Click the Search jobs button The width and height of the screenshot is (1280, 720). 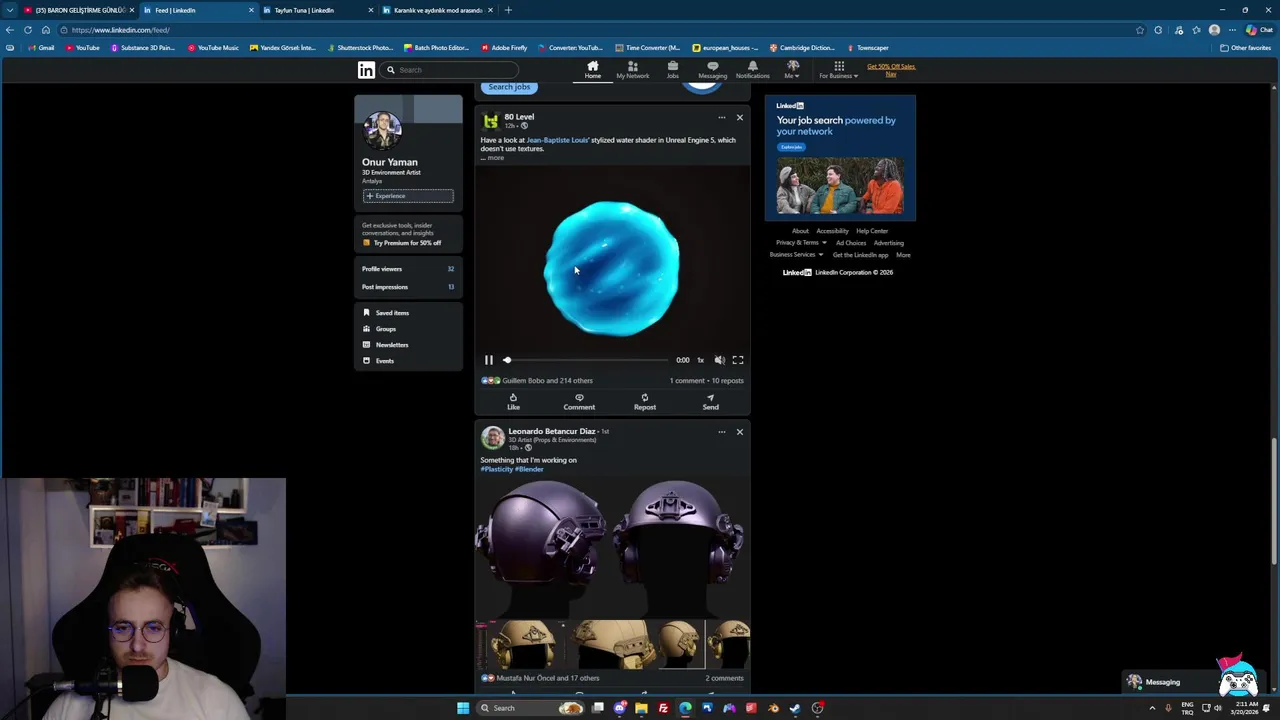[509, 87]
